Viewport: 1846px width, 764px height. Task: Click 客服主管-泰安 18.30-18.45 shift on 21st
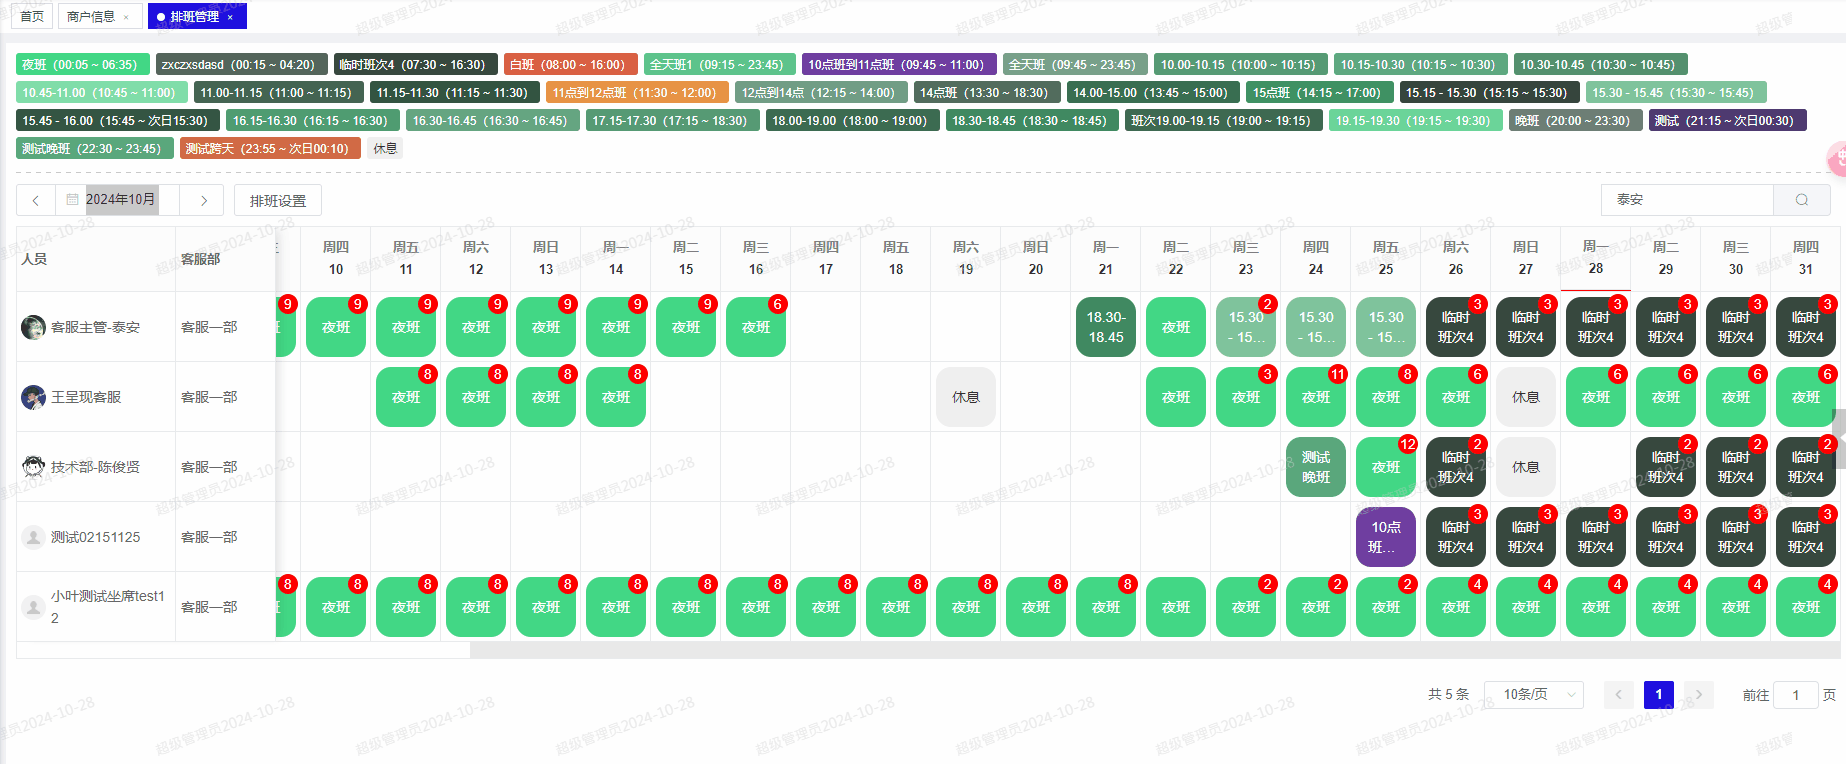point(1106,327)
